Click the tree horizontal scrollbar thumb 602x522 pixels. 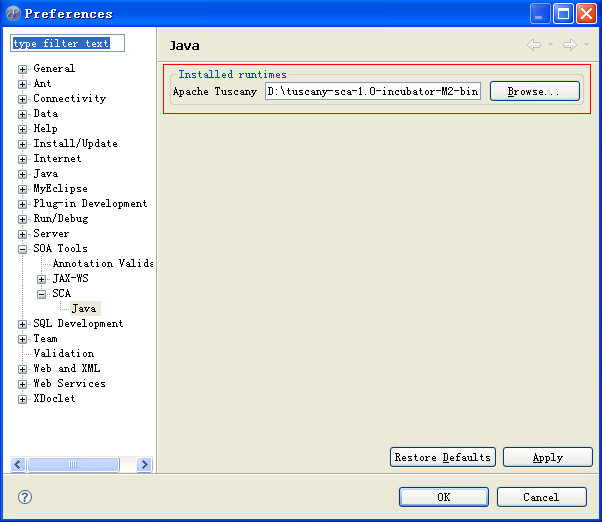[73, 464]
